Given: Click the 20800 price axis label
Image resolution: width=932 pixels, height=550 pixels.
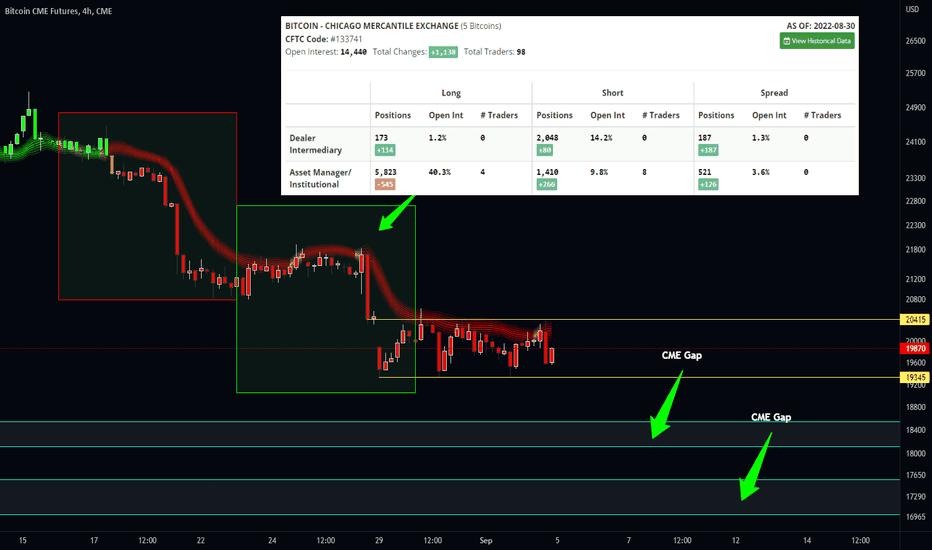Looking at the screenshot, I should click(915, 300).
